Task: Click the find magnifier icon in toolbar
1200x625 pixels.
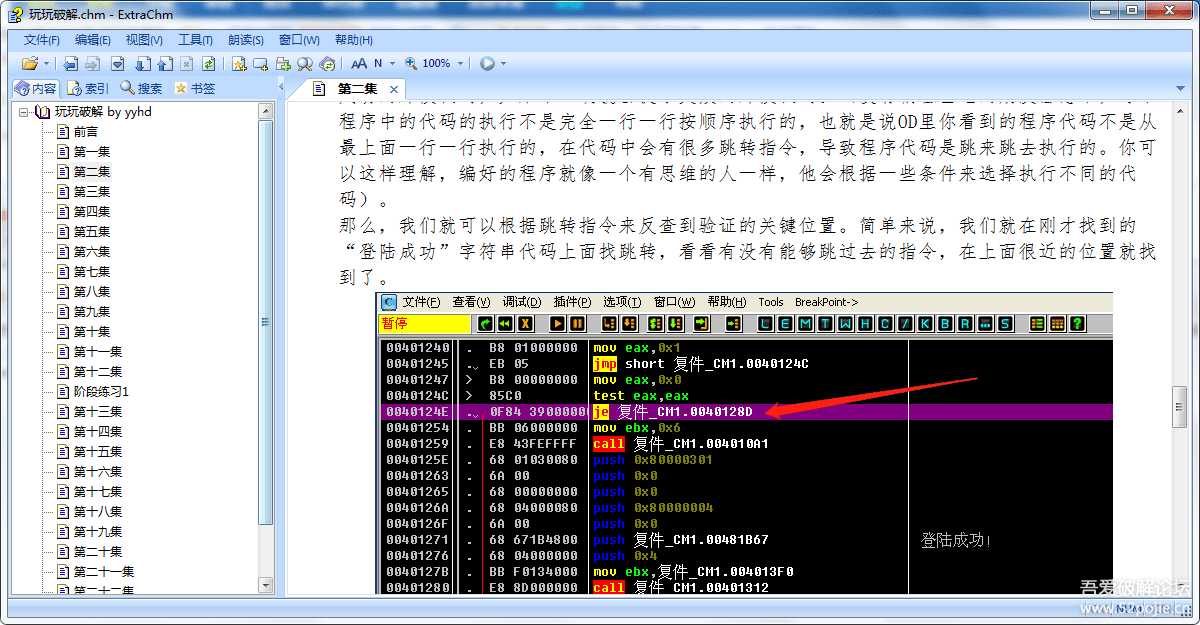Action: point(305,63)
